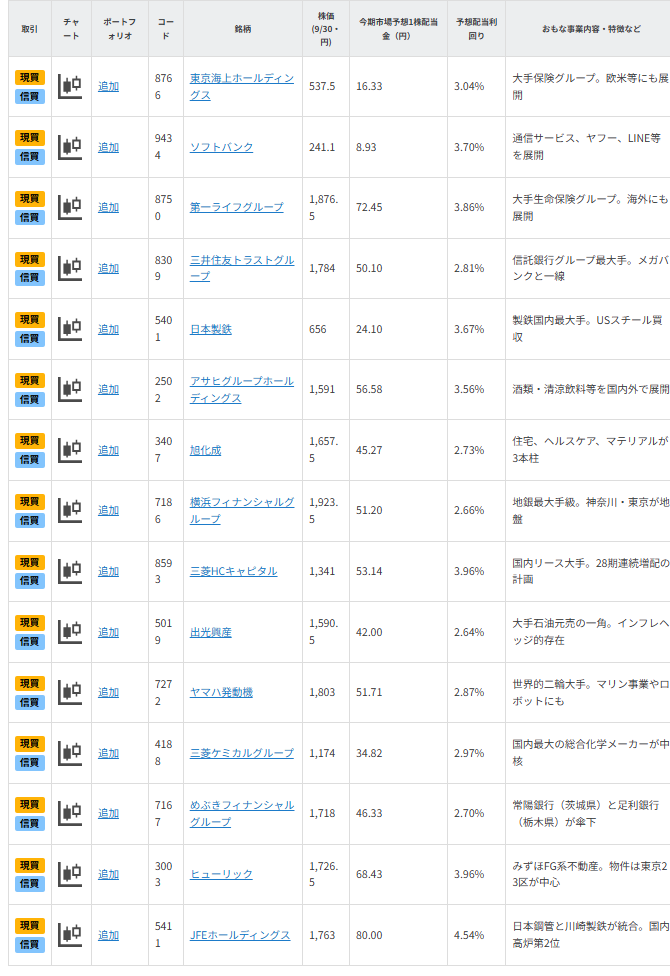Screen dimensions: 670x976
Task: Open chart icon for 東京海上ホールディングス
Action: (x=70, y=87)
